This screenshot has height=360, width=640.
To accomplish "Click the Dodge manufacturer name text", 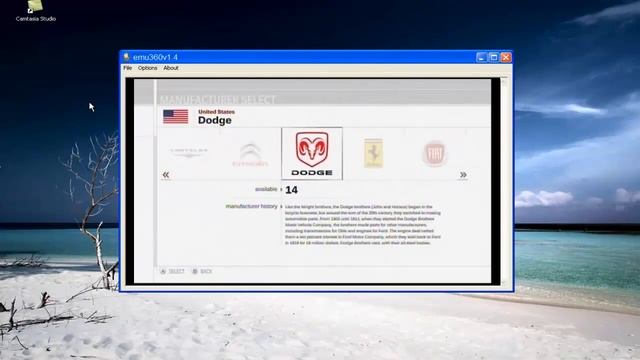I will click(x=215, y=120).
